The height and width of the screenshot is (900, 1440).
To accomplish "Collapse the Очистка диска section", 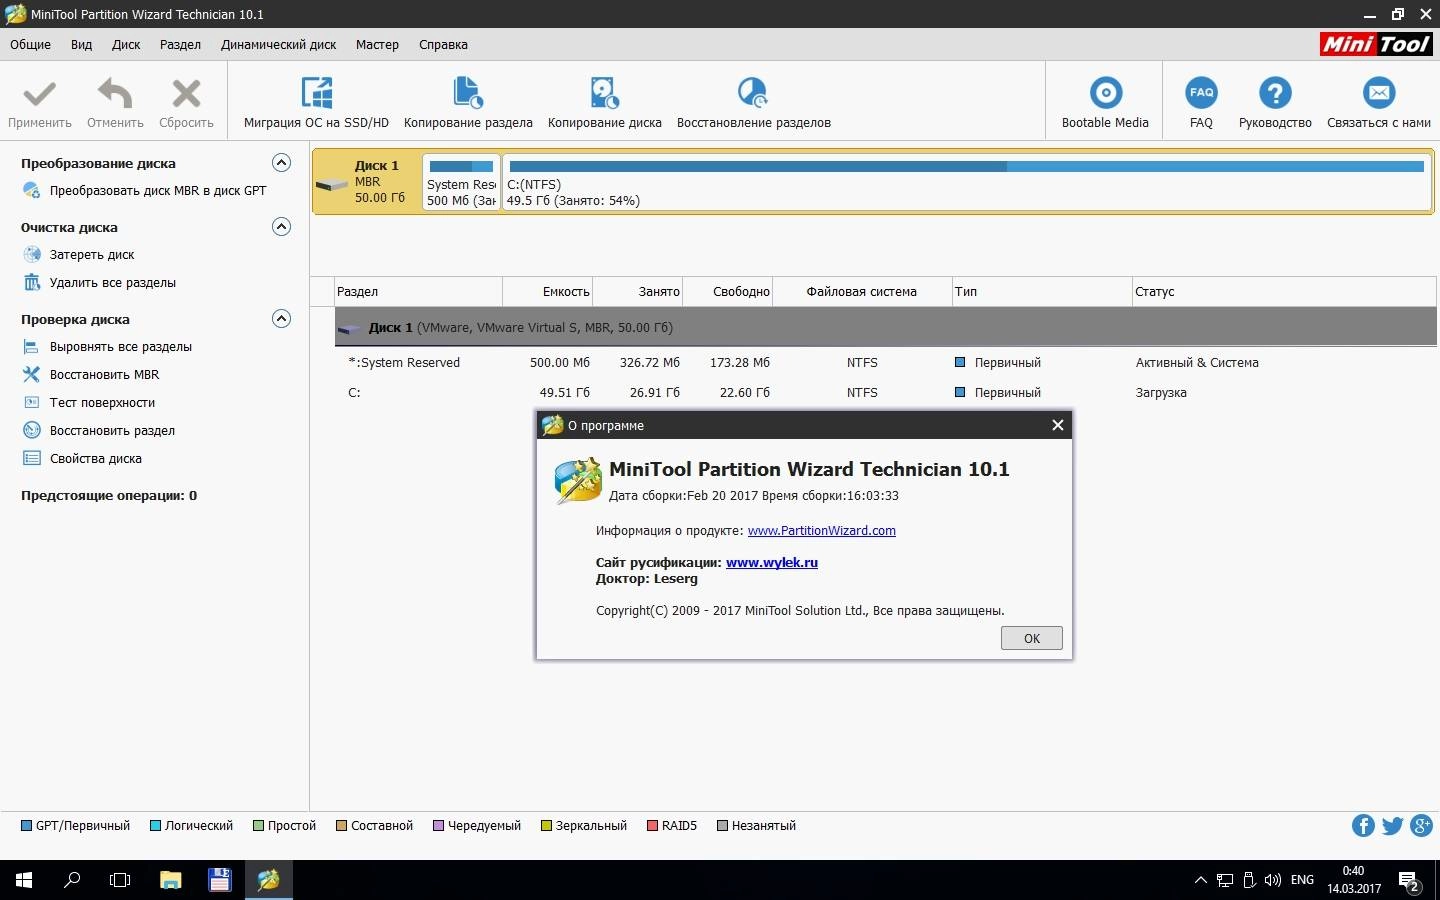I will 282,226.
